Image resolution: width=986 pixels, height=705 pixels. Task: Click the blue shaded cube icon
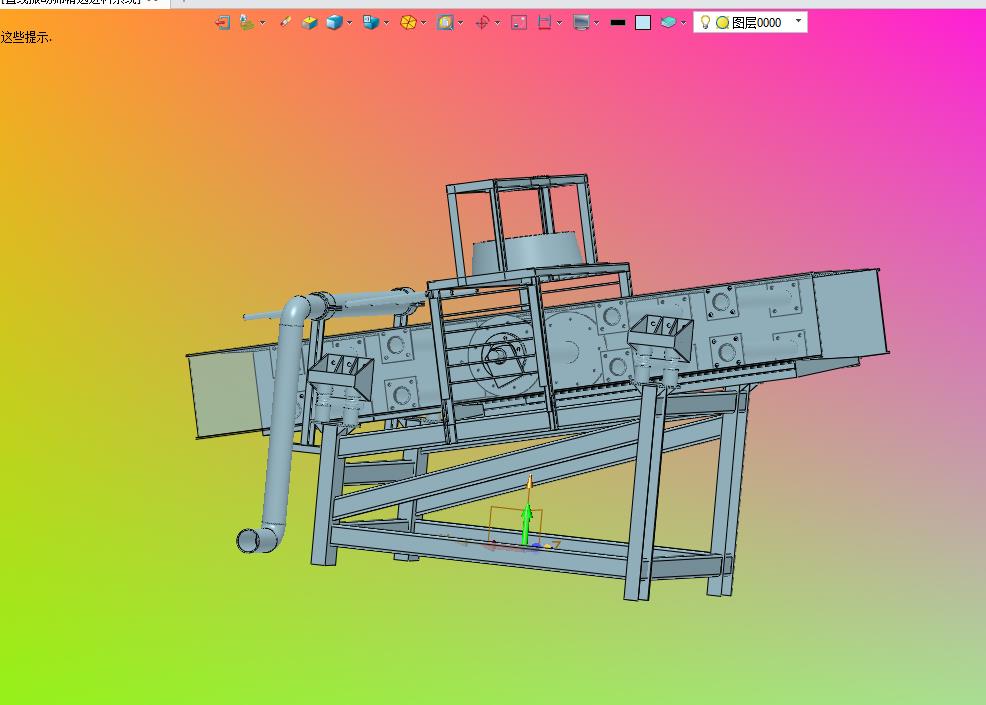coord(334,23)
